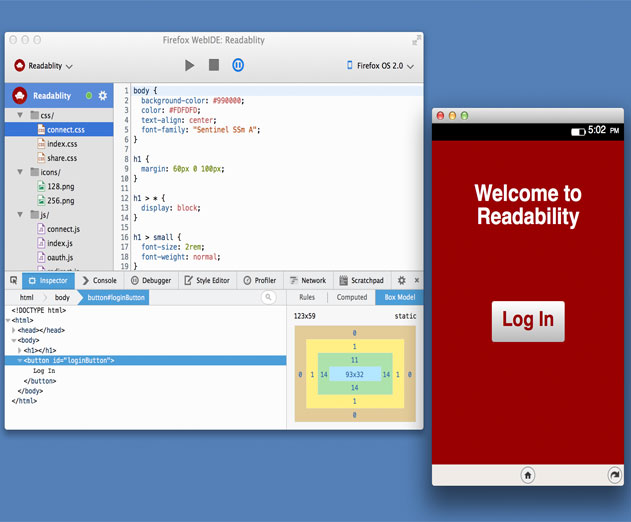631x522 pixels.
Task: Click the battery icon in simulator status bar
Action: click(x=578, y=132)
